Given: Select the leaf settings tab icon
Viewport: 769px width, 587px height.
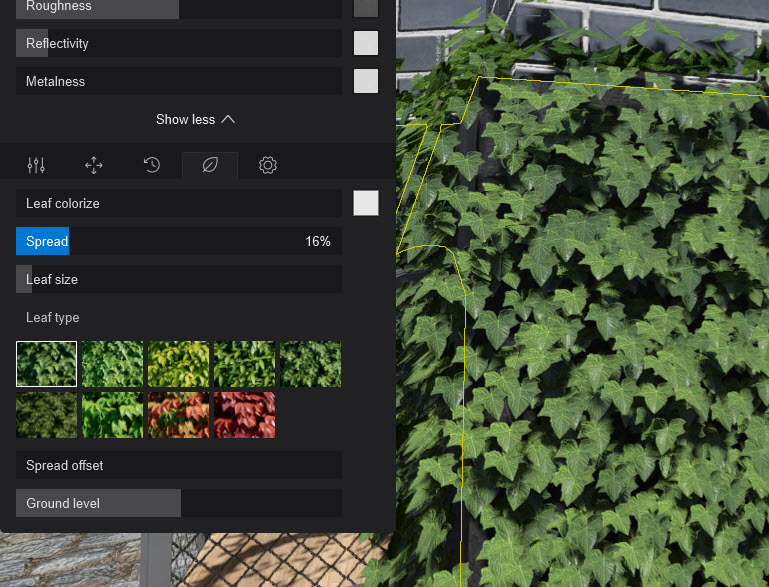Looking at the screenshot, I should point(210,165).
